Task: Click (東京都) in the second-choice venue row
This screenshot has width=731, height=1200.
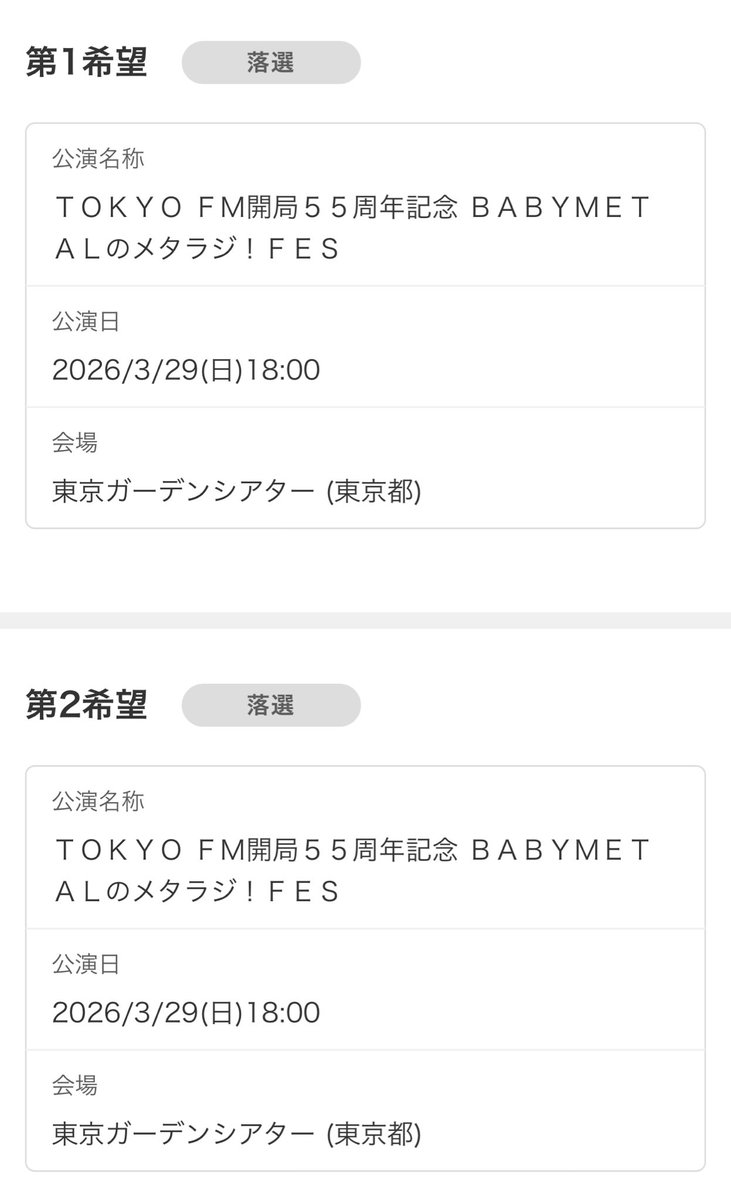Action: pos(375,1135)
